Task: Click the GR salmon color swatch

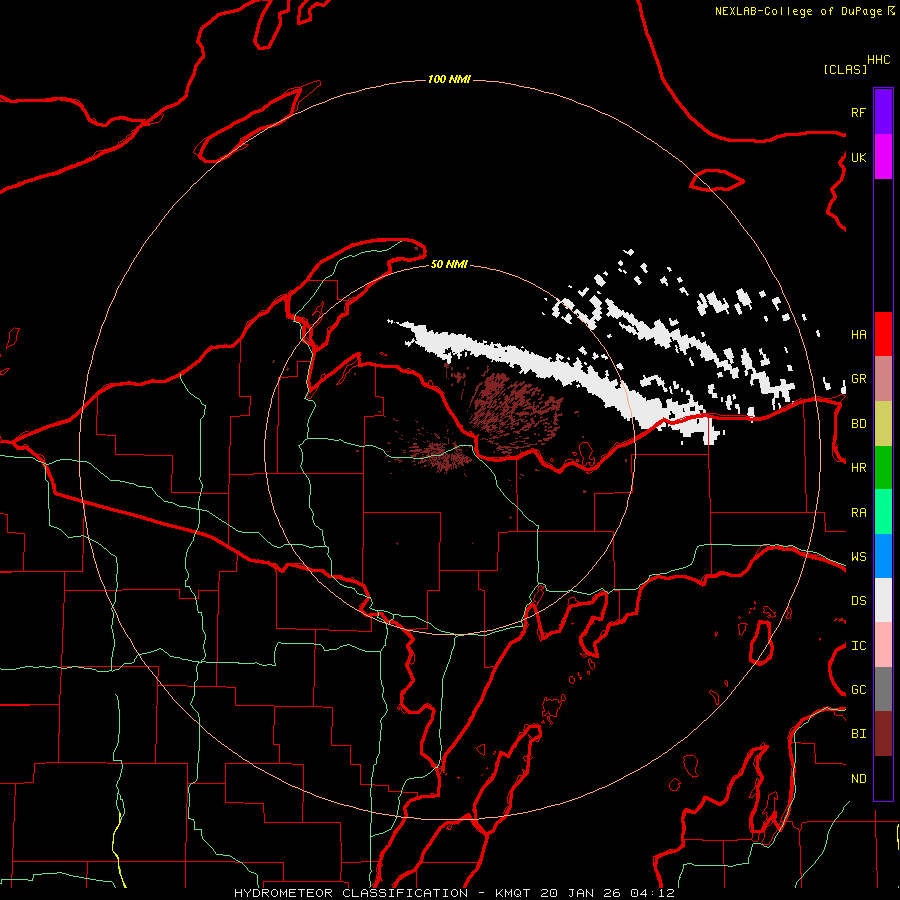Action: pos(883,379)
